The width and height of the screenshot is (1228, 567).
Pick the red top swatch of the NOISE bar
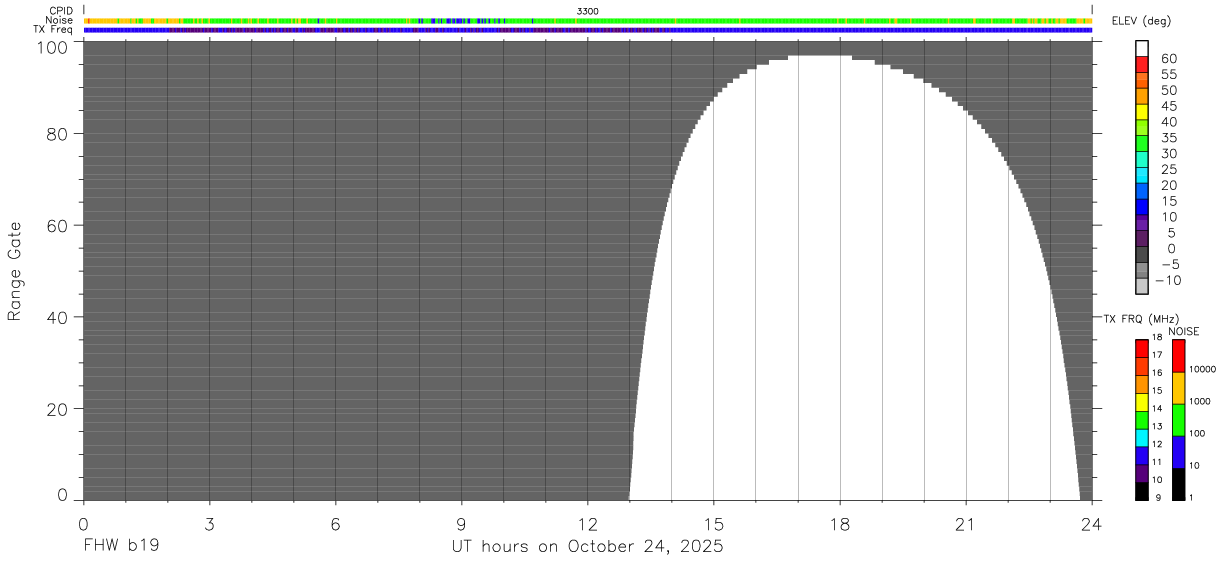[1178, 356]
